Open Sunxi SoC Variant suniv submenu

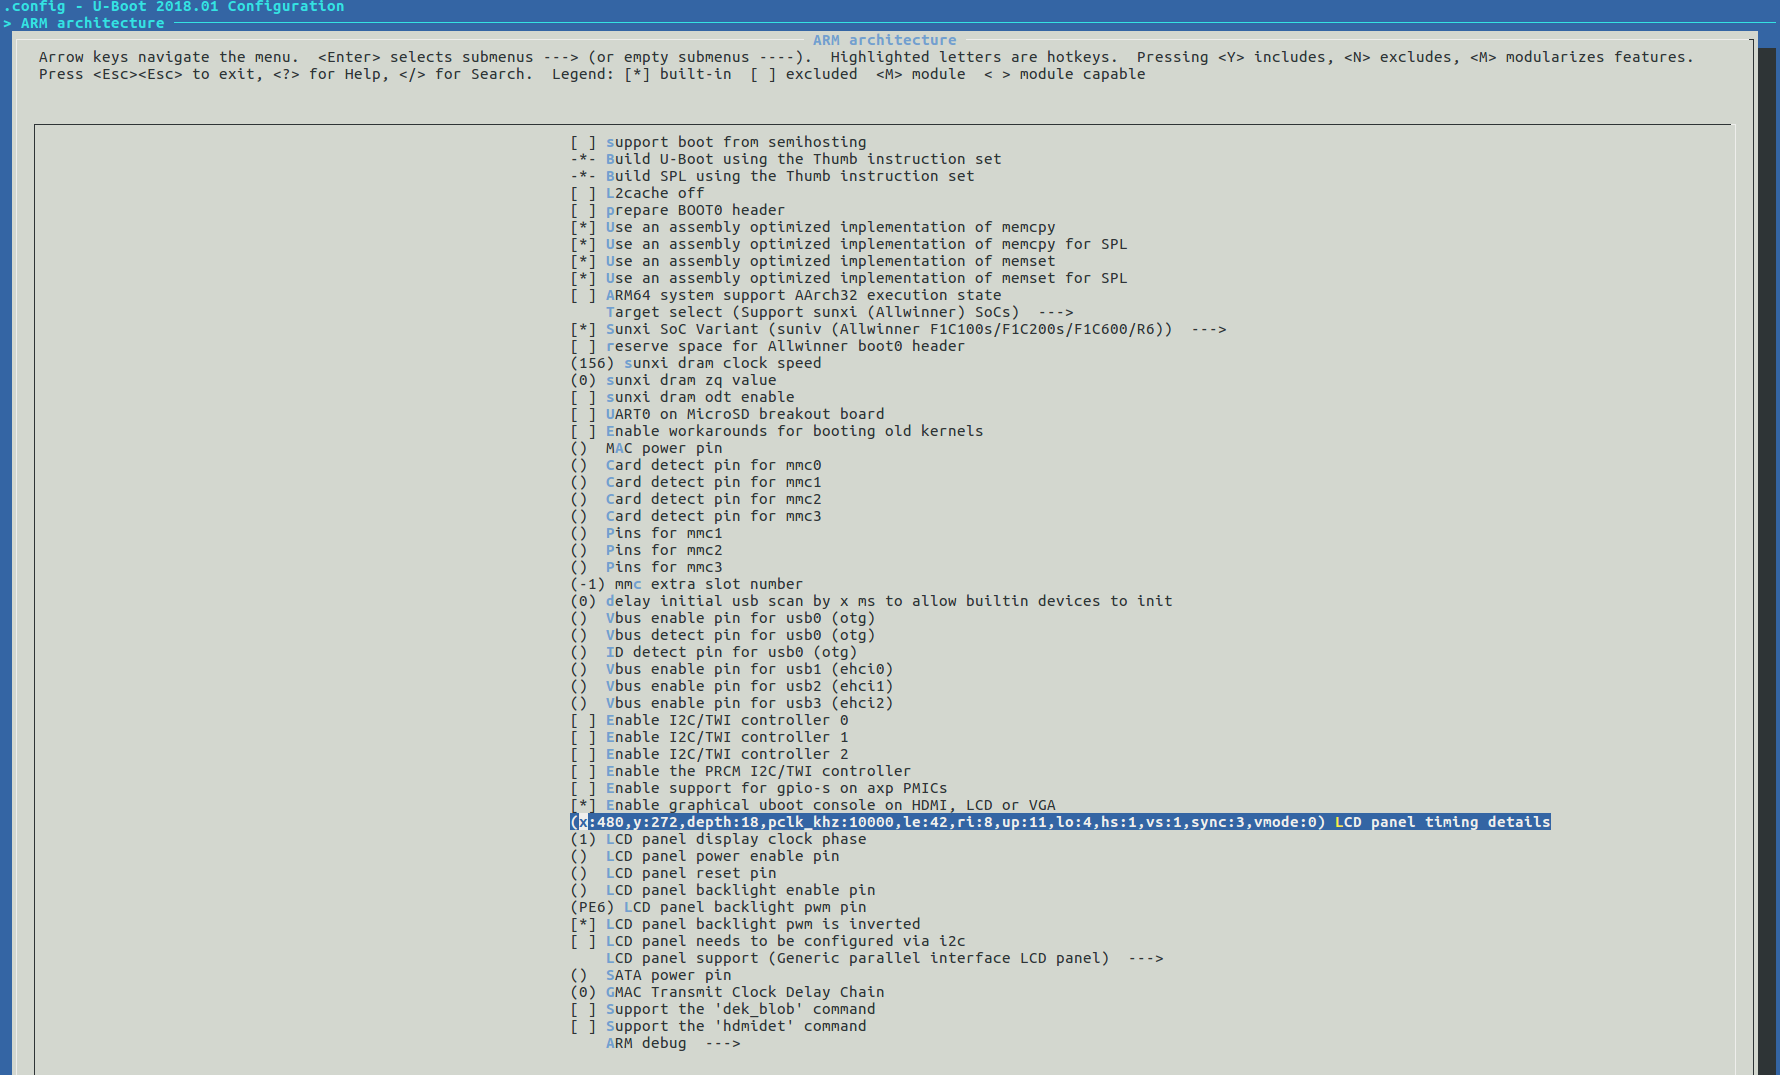[898, 329]
